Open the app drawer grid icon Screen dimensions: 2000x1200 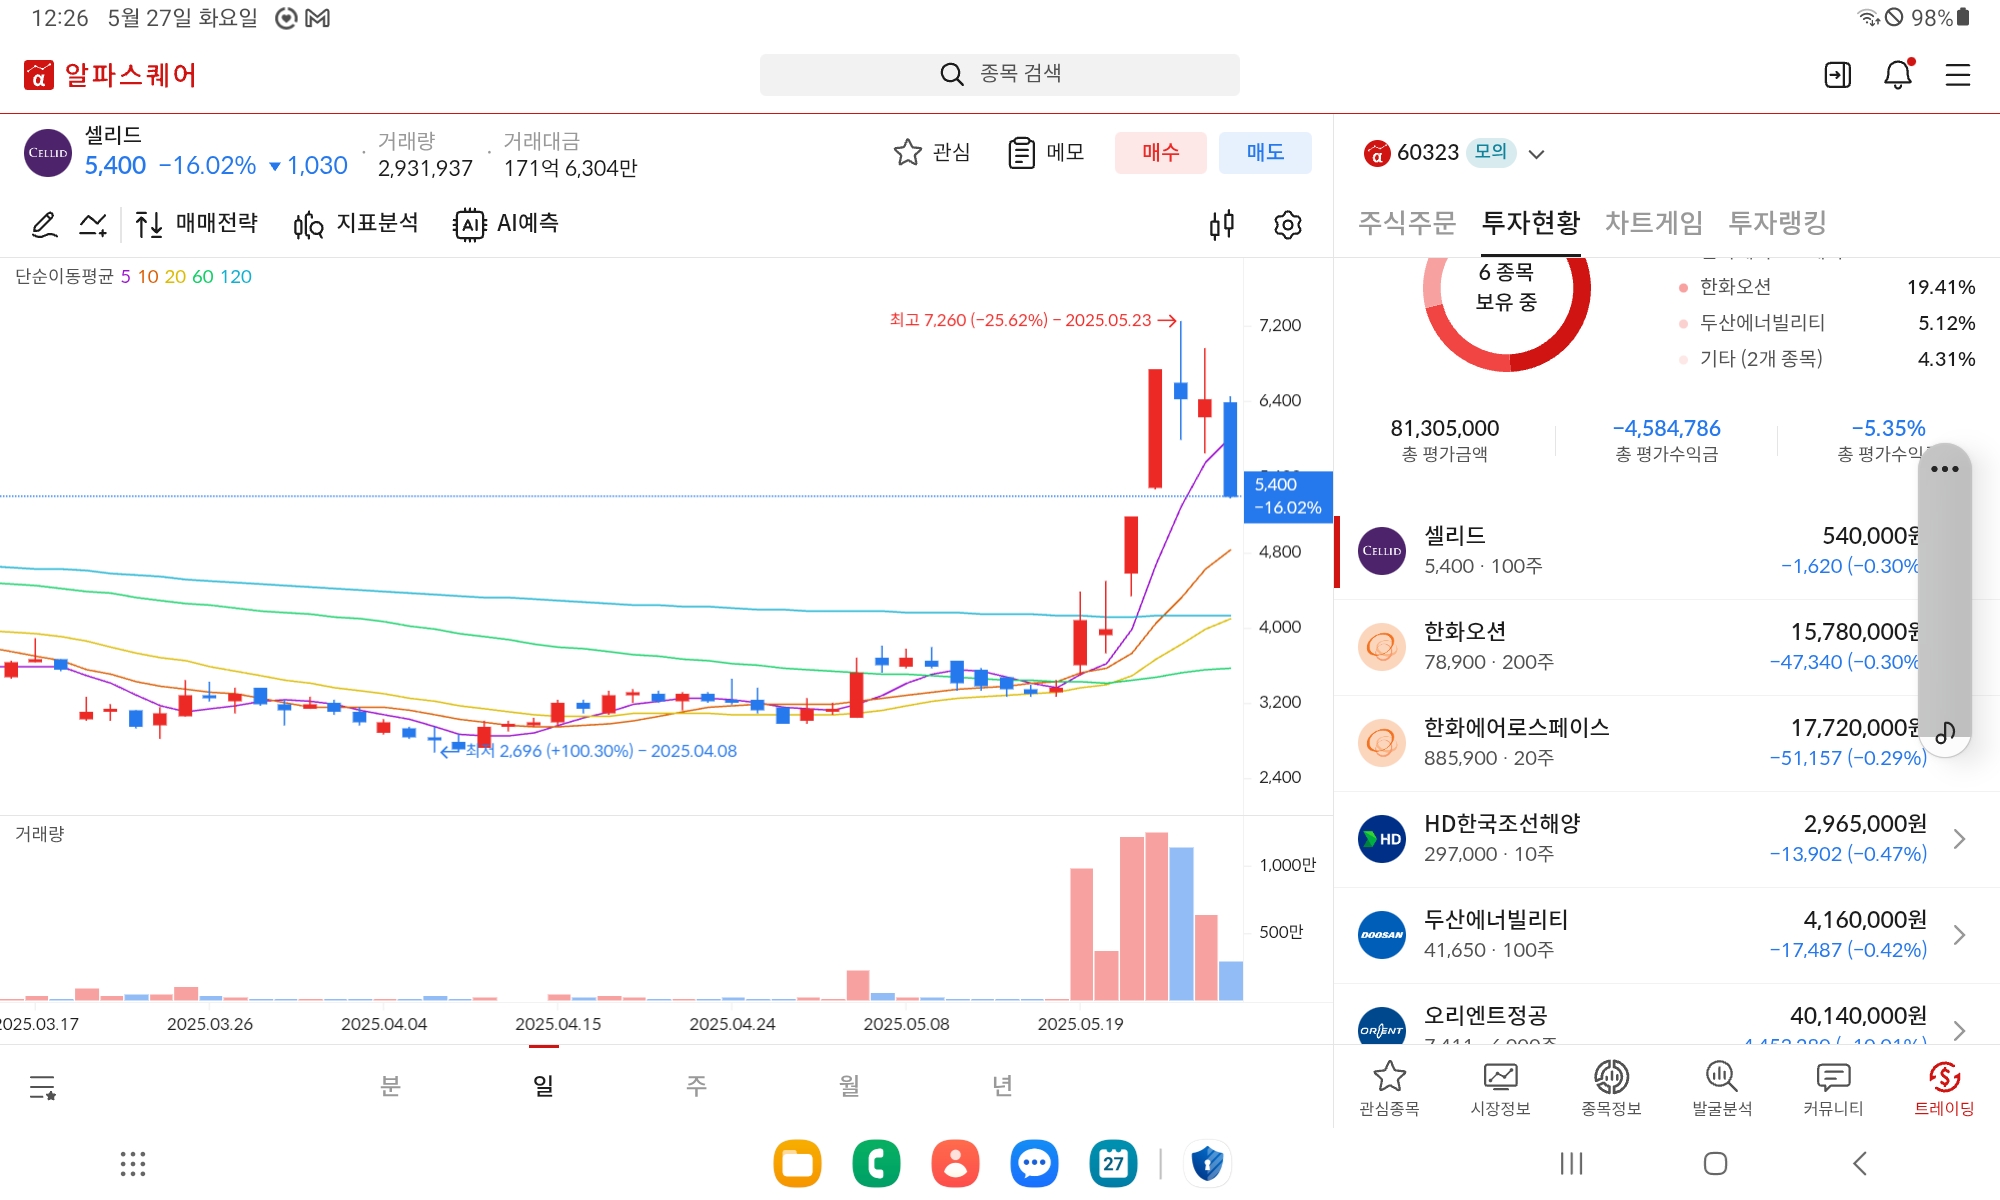(133, 1163)
